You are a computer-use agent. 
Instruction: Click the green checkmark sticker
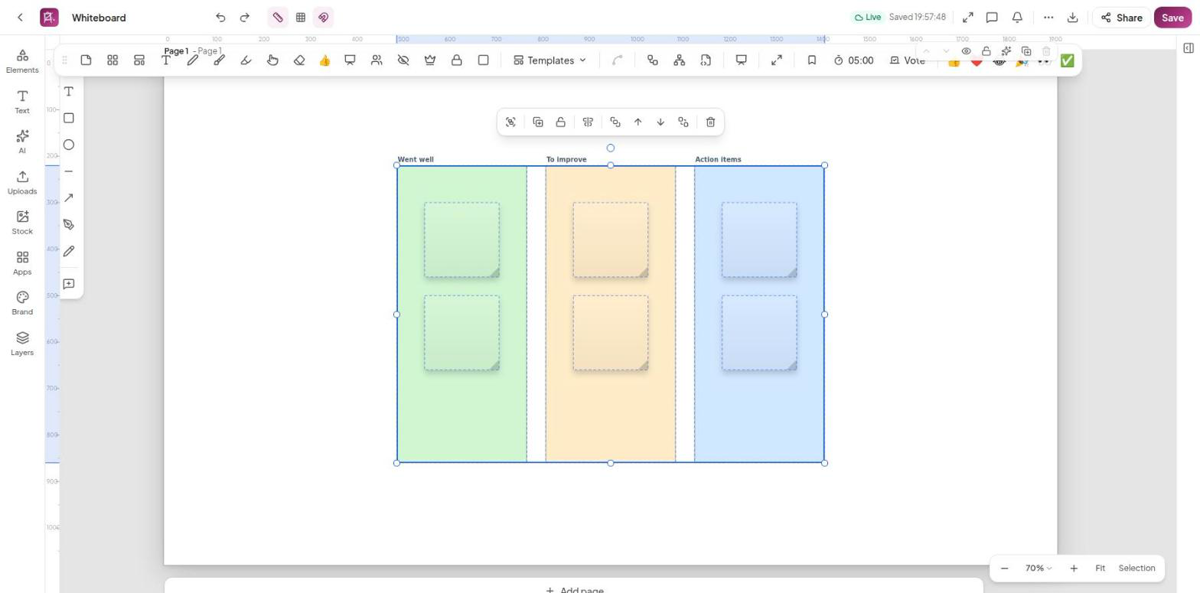click(x=1067, y=61)
